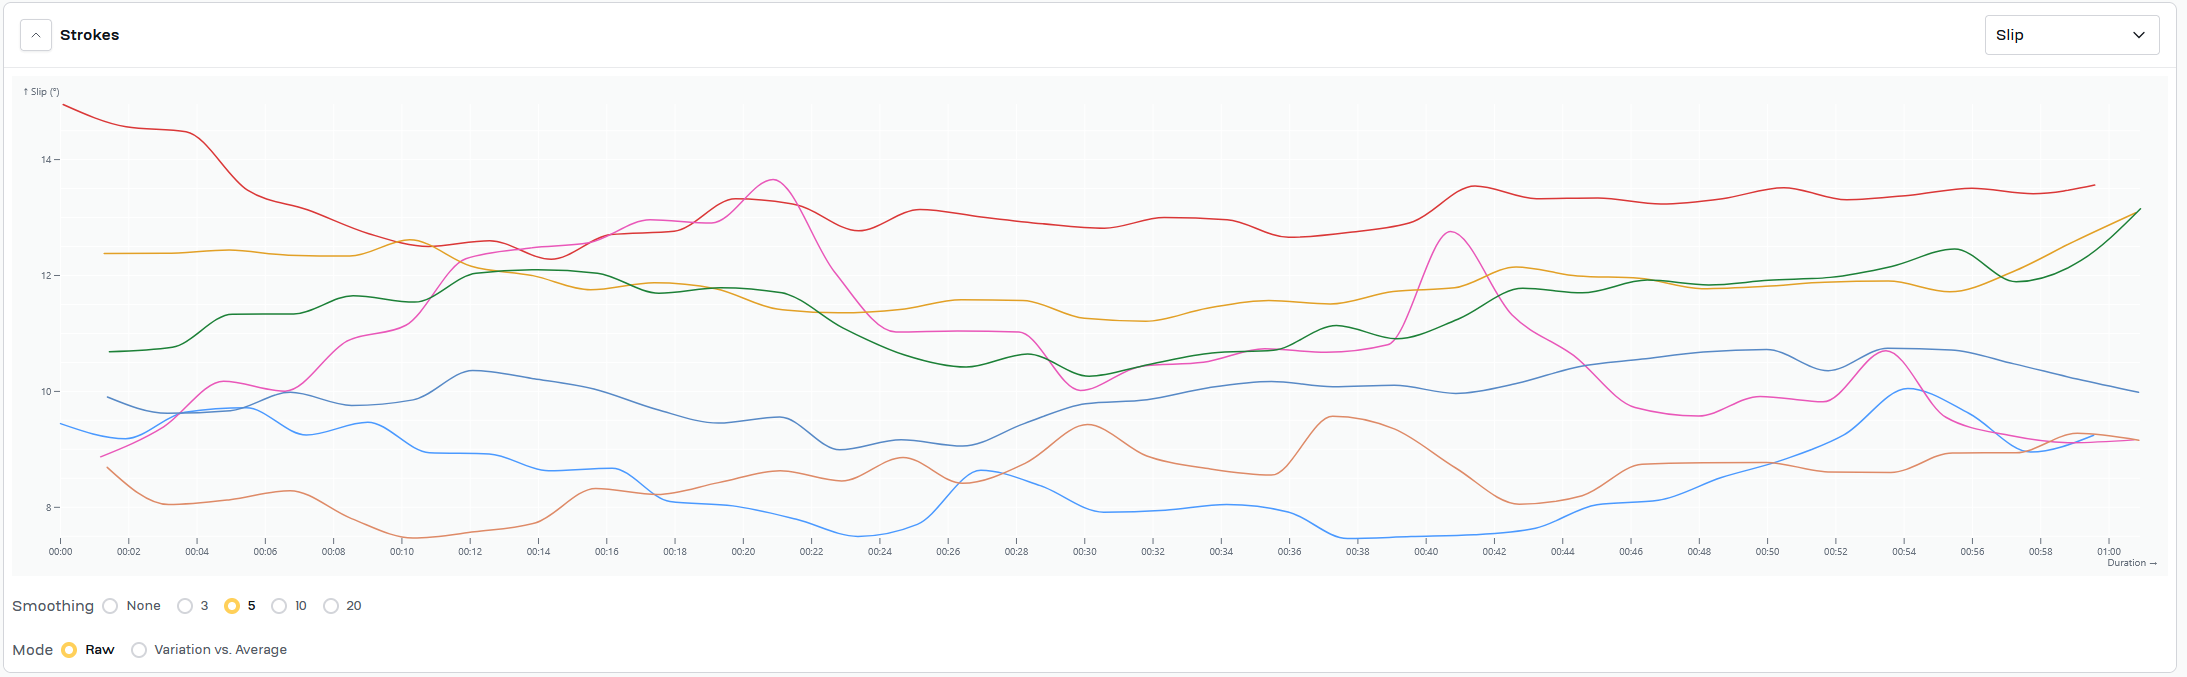
Task: Click the 14 value on the slip axis
Action: [x=46, y=160]
